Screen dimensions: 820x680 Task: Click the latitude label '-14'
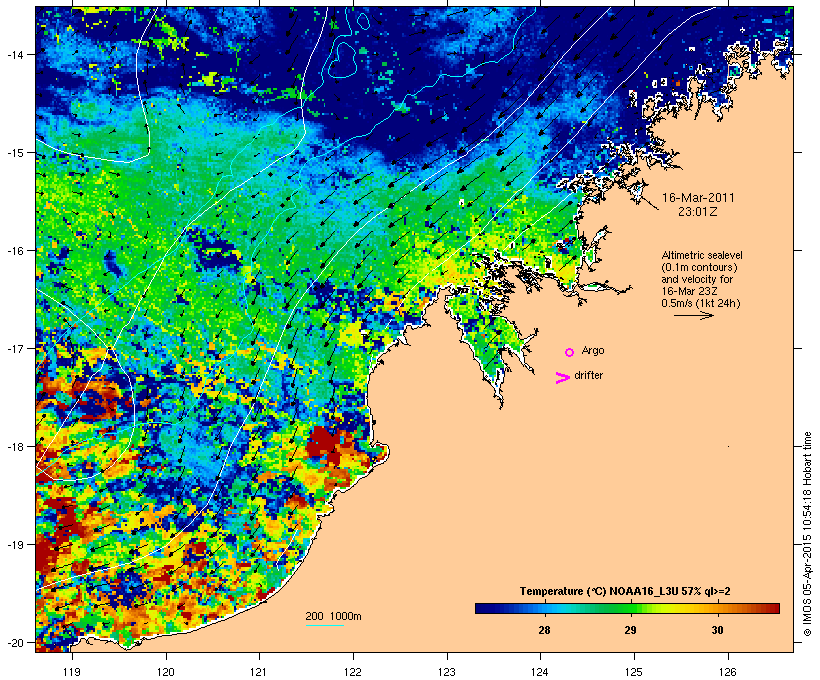[14, 54]
